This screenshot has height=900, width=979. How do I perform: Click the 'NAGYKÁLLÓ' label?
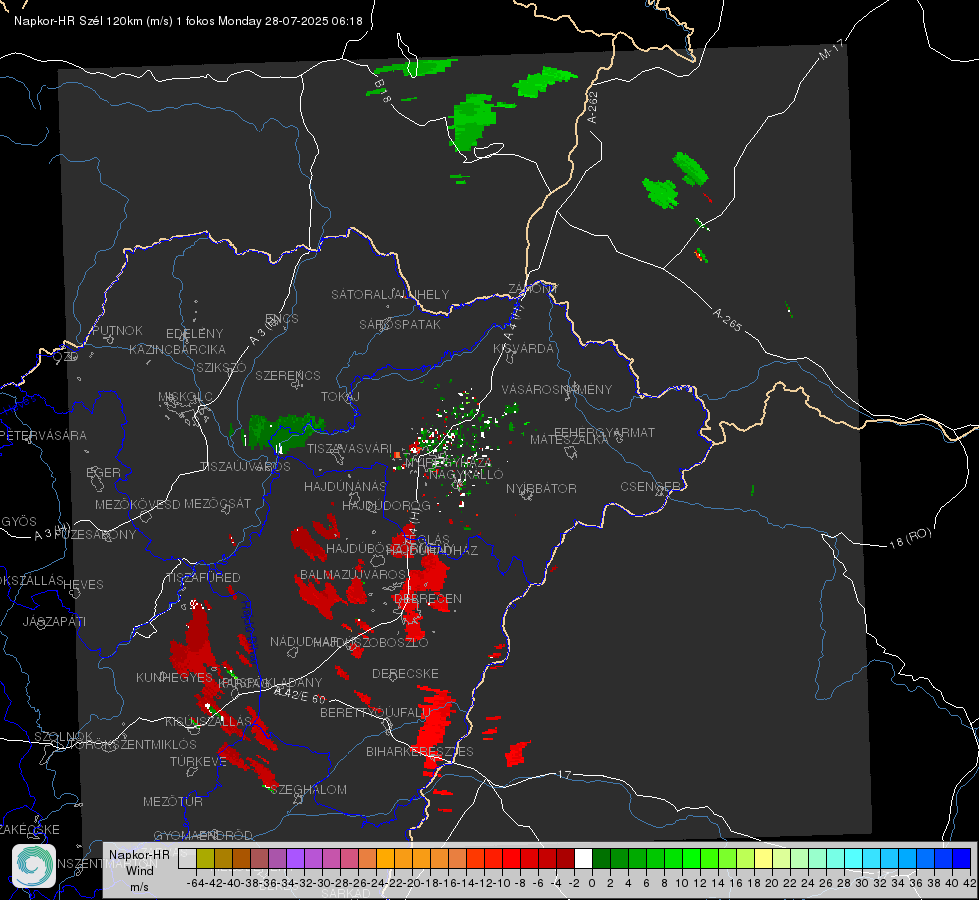click(x=466, y=475)
